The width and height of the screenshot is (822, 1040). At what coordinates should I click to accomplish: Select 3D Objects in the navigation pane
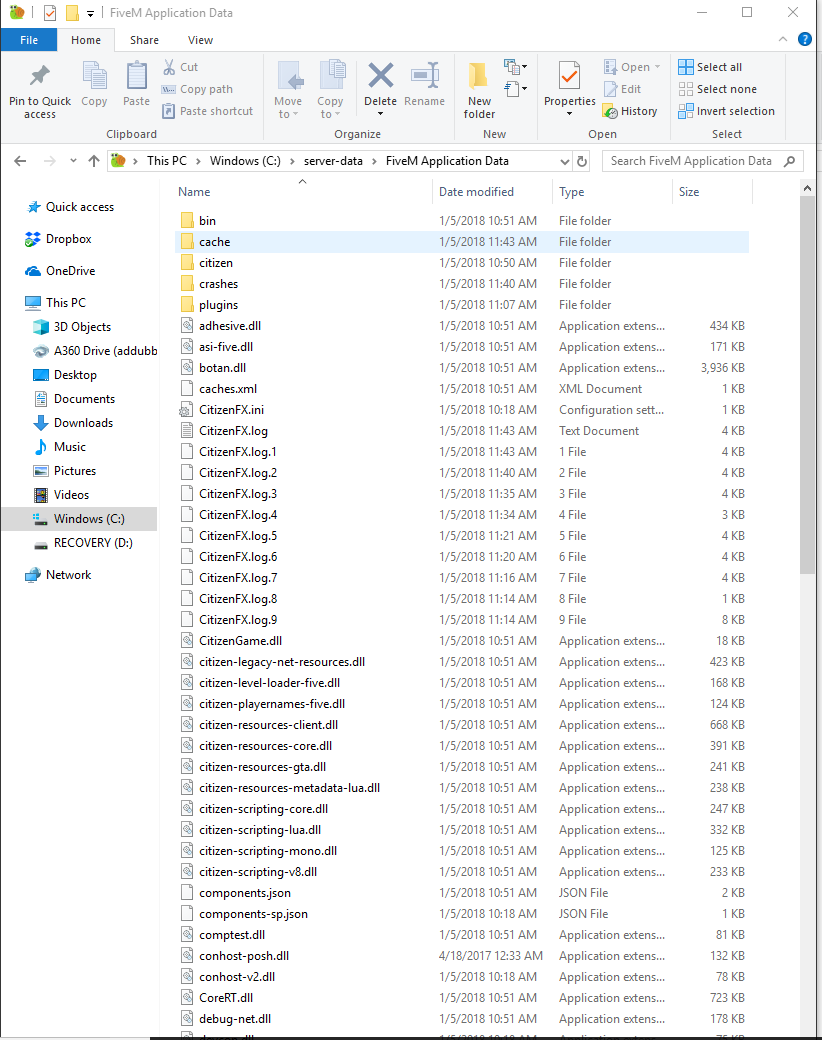point(82,327)
